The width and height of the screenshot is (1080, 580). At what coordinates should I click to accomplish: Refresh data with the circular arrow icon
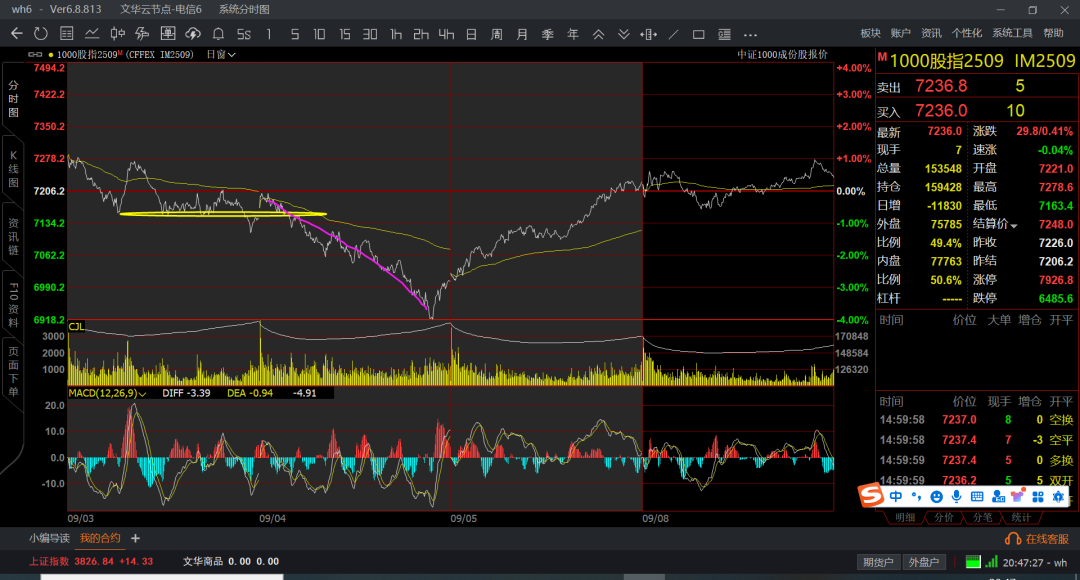(41, 34)
